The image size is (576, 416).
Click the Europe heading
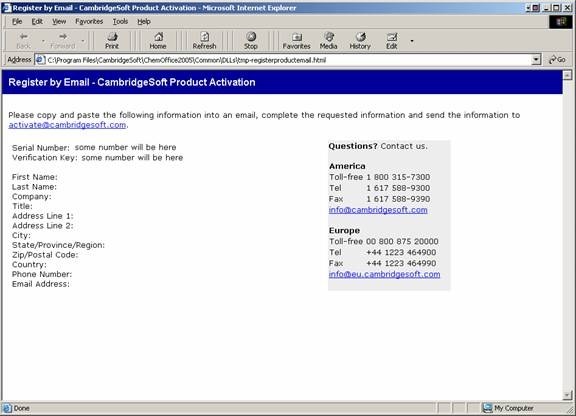(x=344, y=230)
